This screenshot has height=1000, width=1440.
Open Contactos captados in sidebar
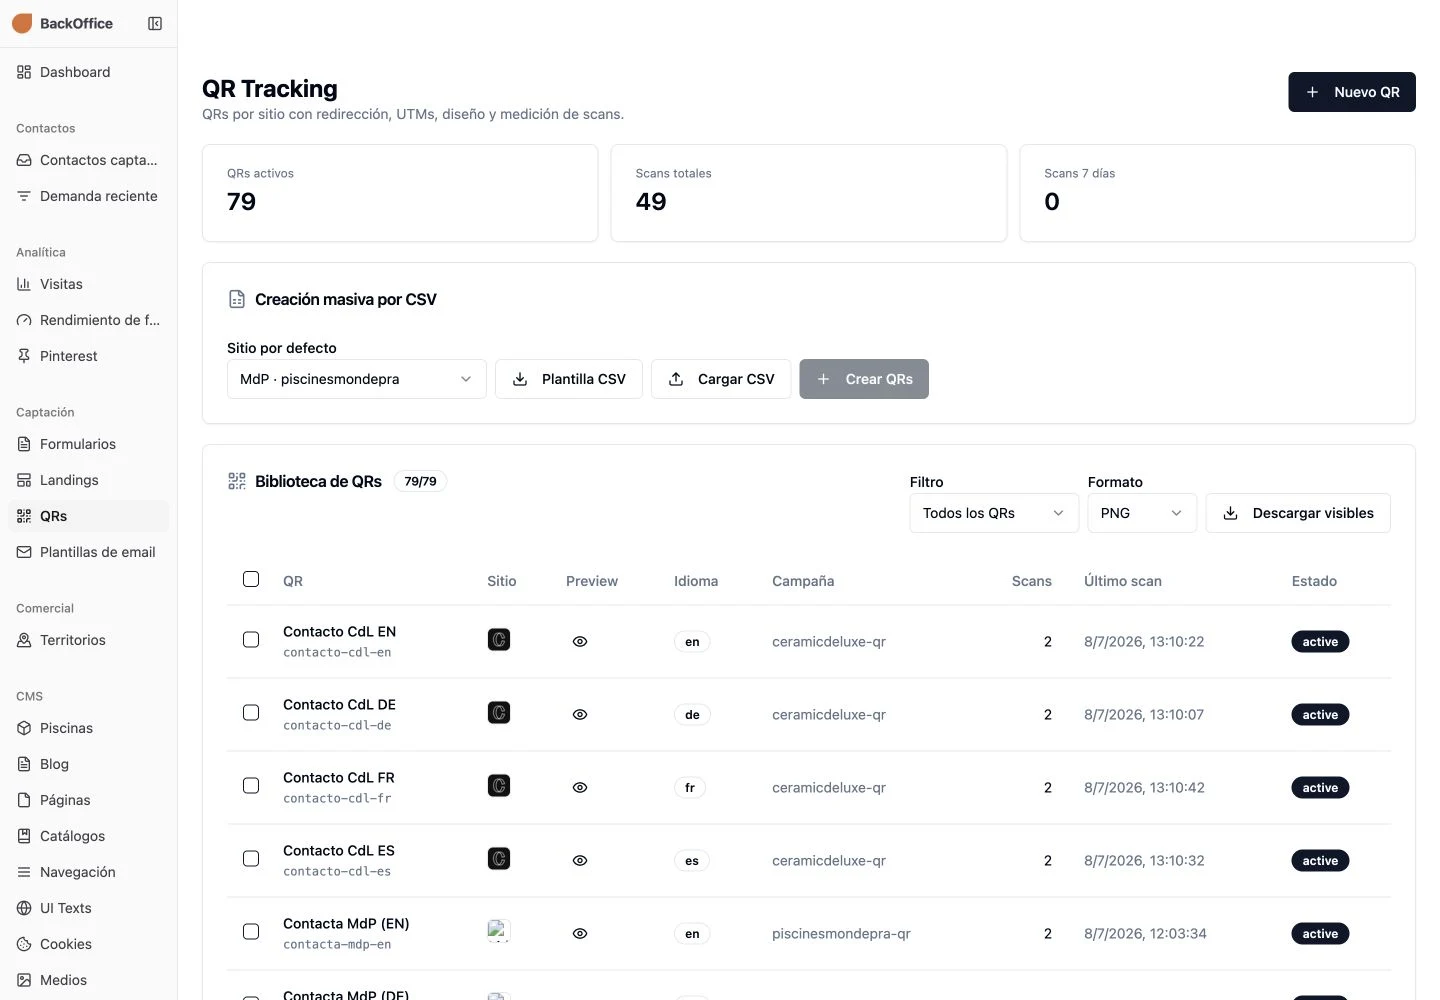(x=88, y=160)
